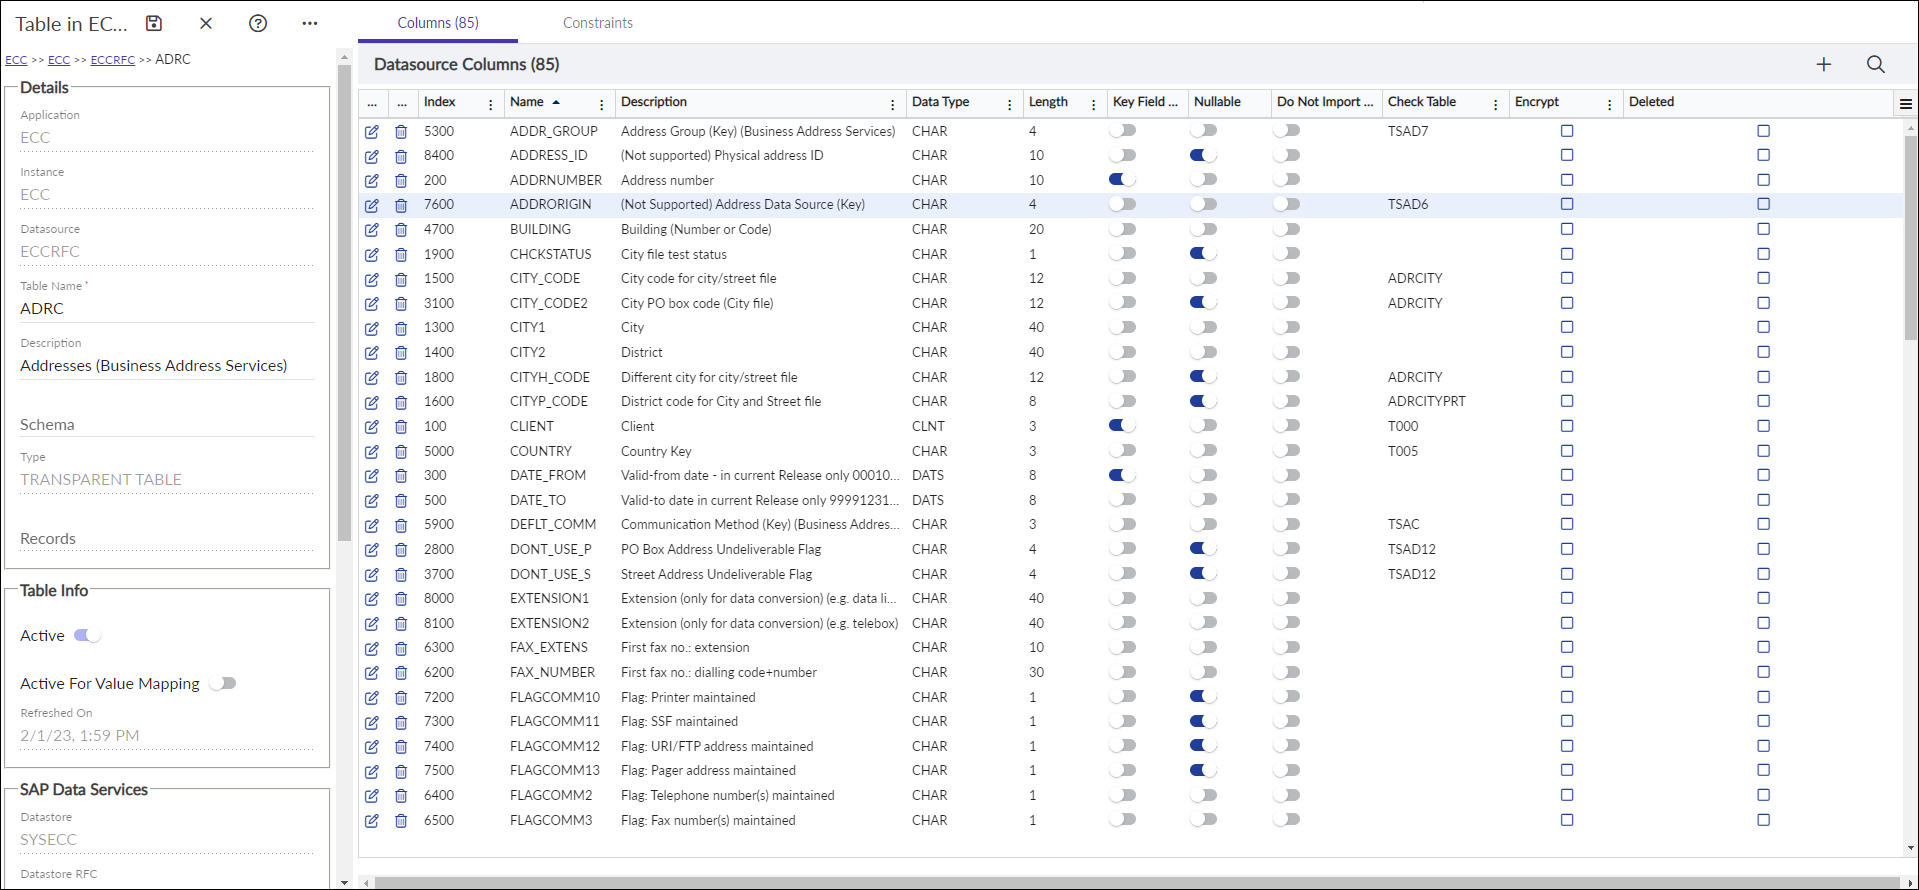Edit the DATE_FROM column row

372,476
